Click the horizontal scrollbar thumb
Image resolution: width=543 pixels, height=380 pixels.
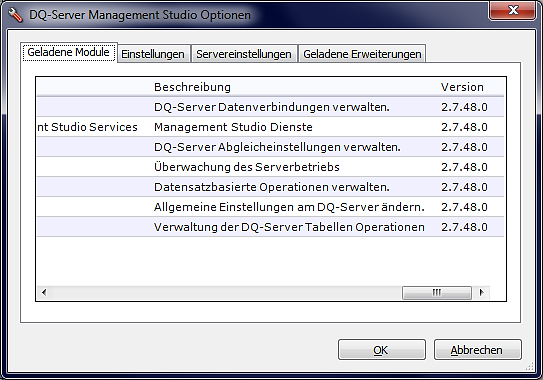437,292
